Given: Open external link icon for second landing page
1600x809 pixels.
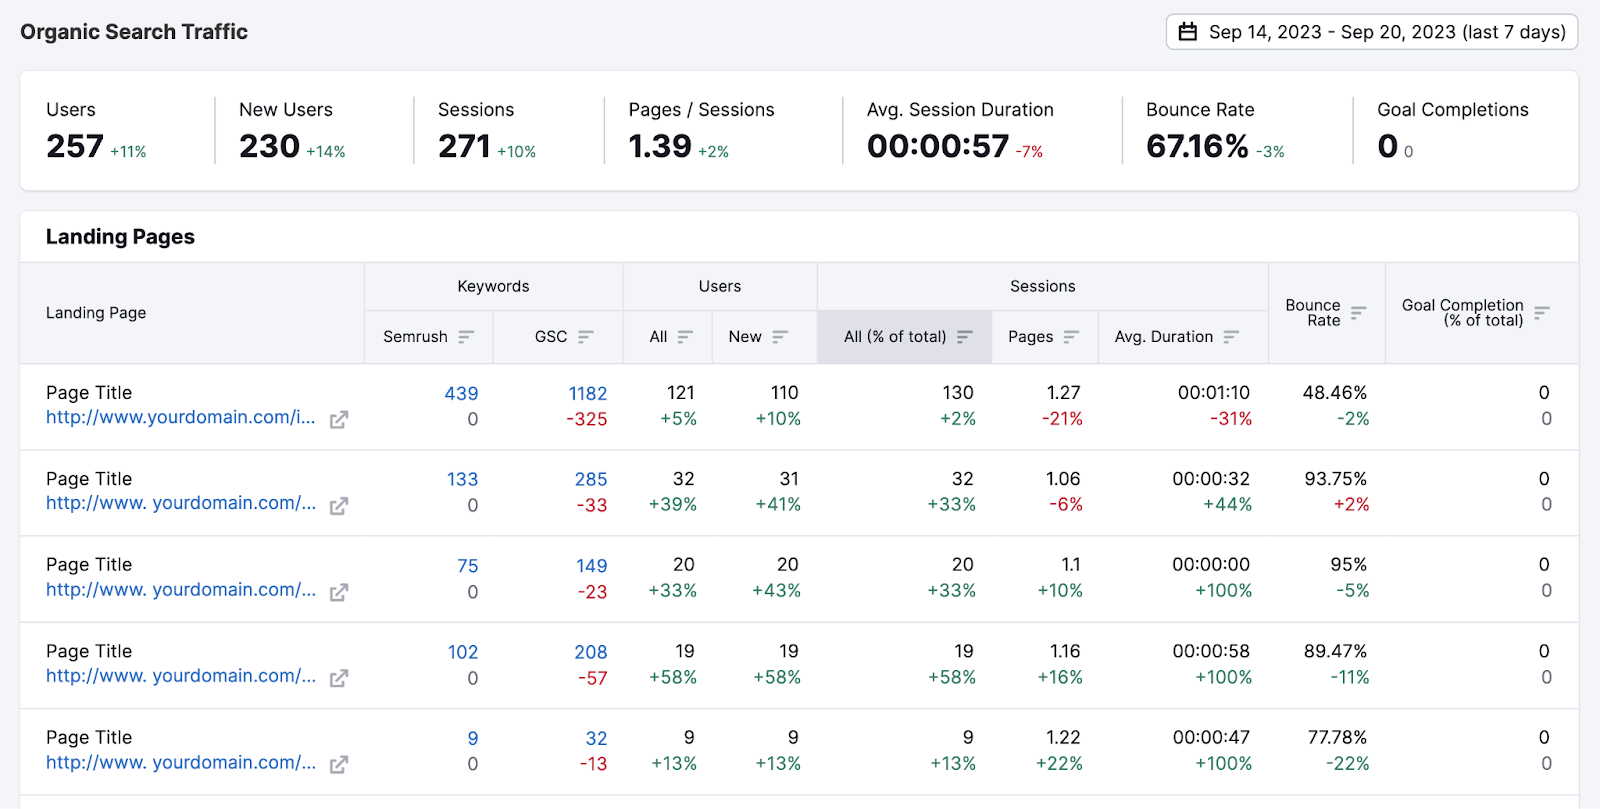Looking at the screenshot, I should (339, 506).
